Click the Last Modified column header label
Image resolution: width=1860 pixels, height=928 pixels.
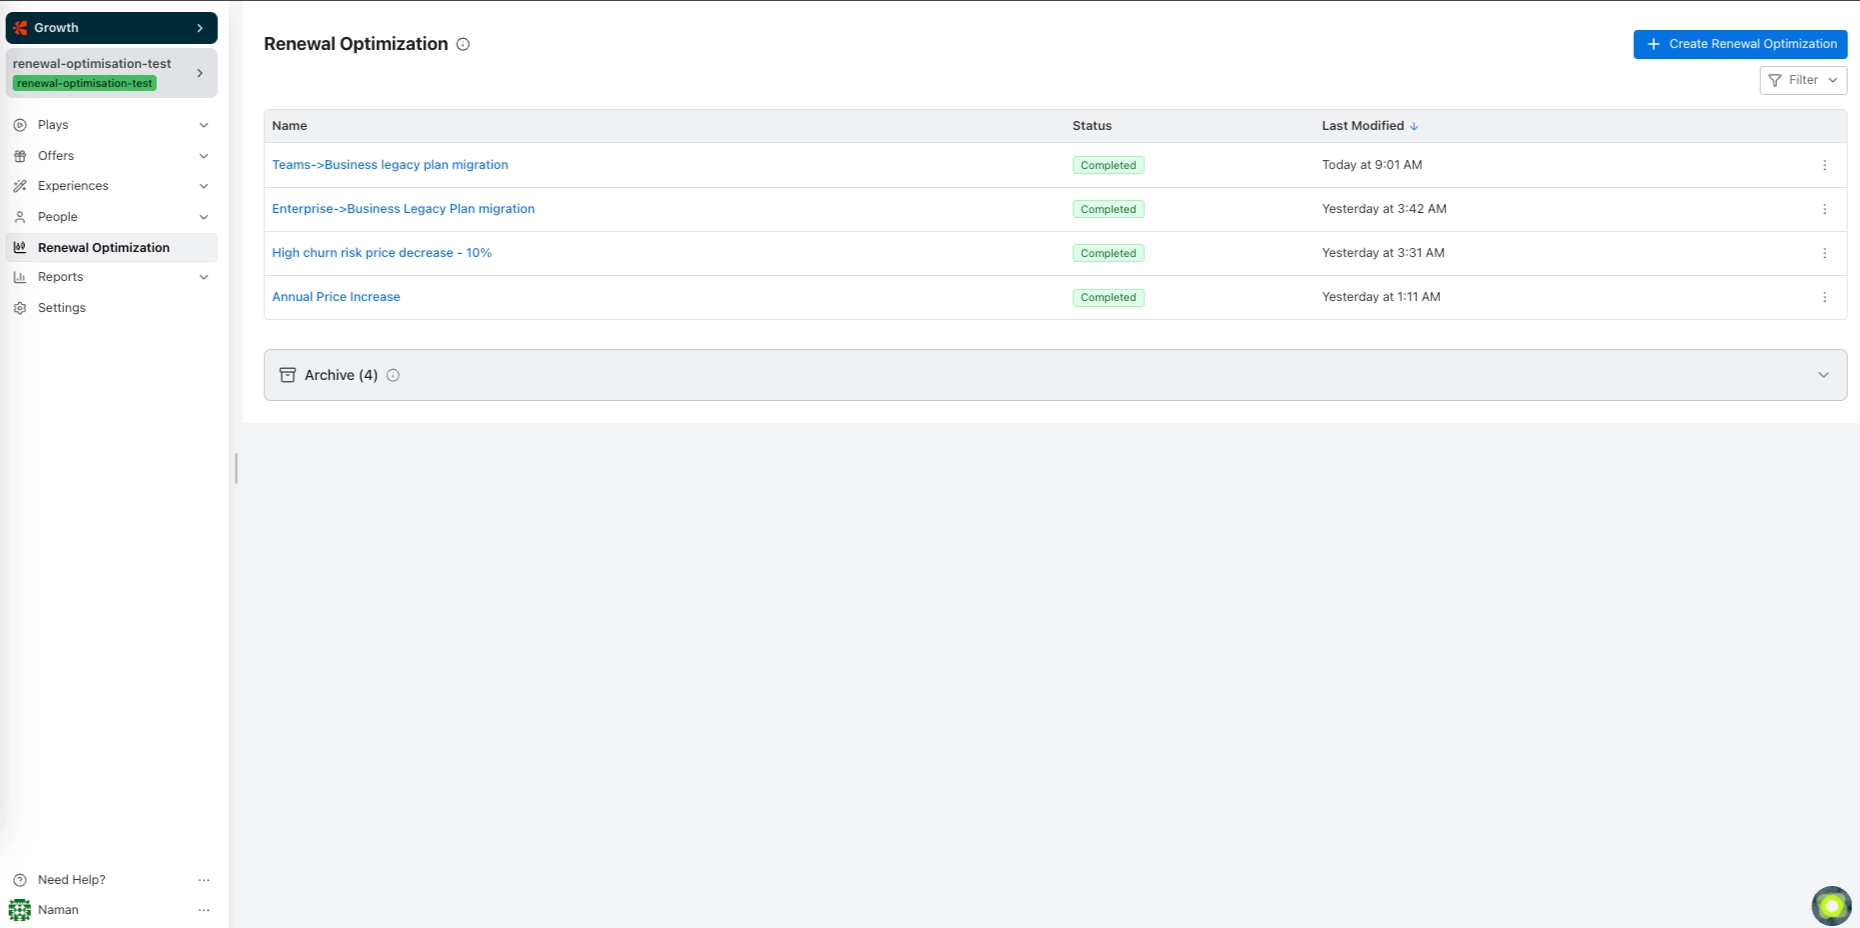point(1363,126)
